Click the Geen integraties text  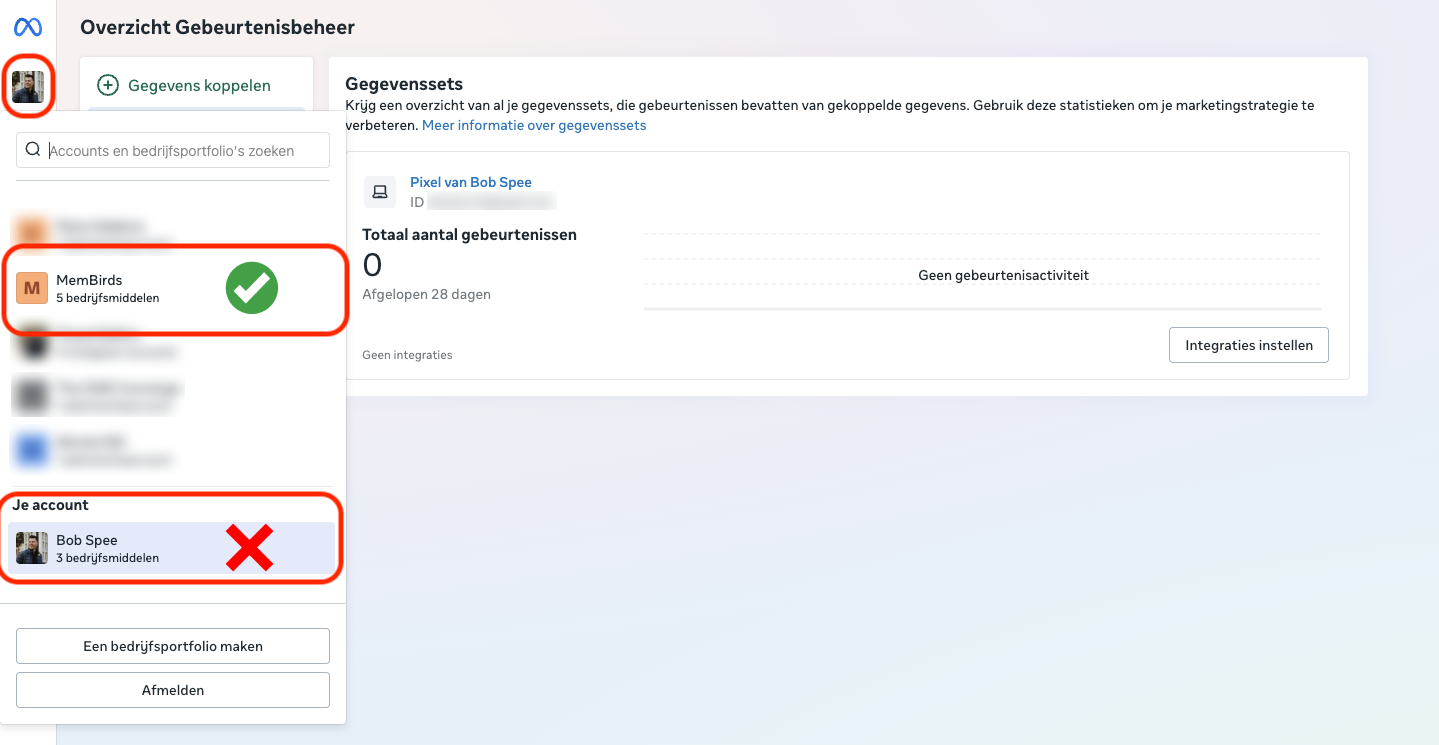(x=407, y=355)
